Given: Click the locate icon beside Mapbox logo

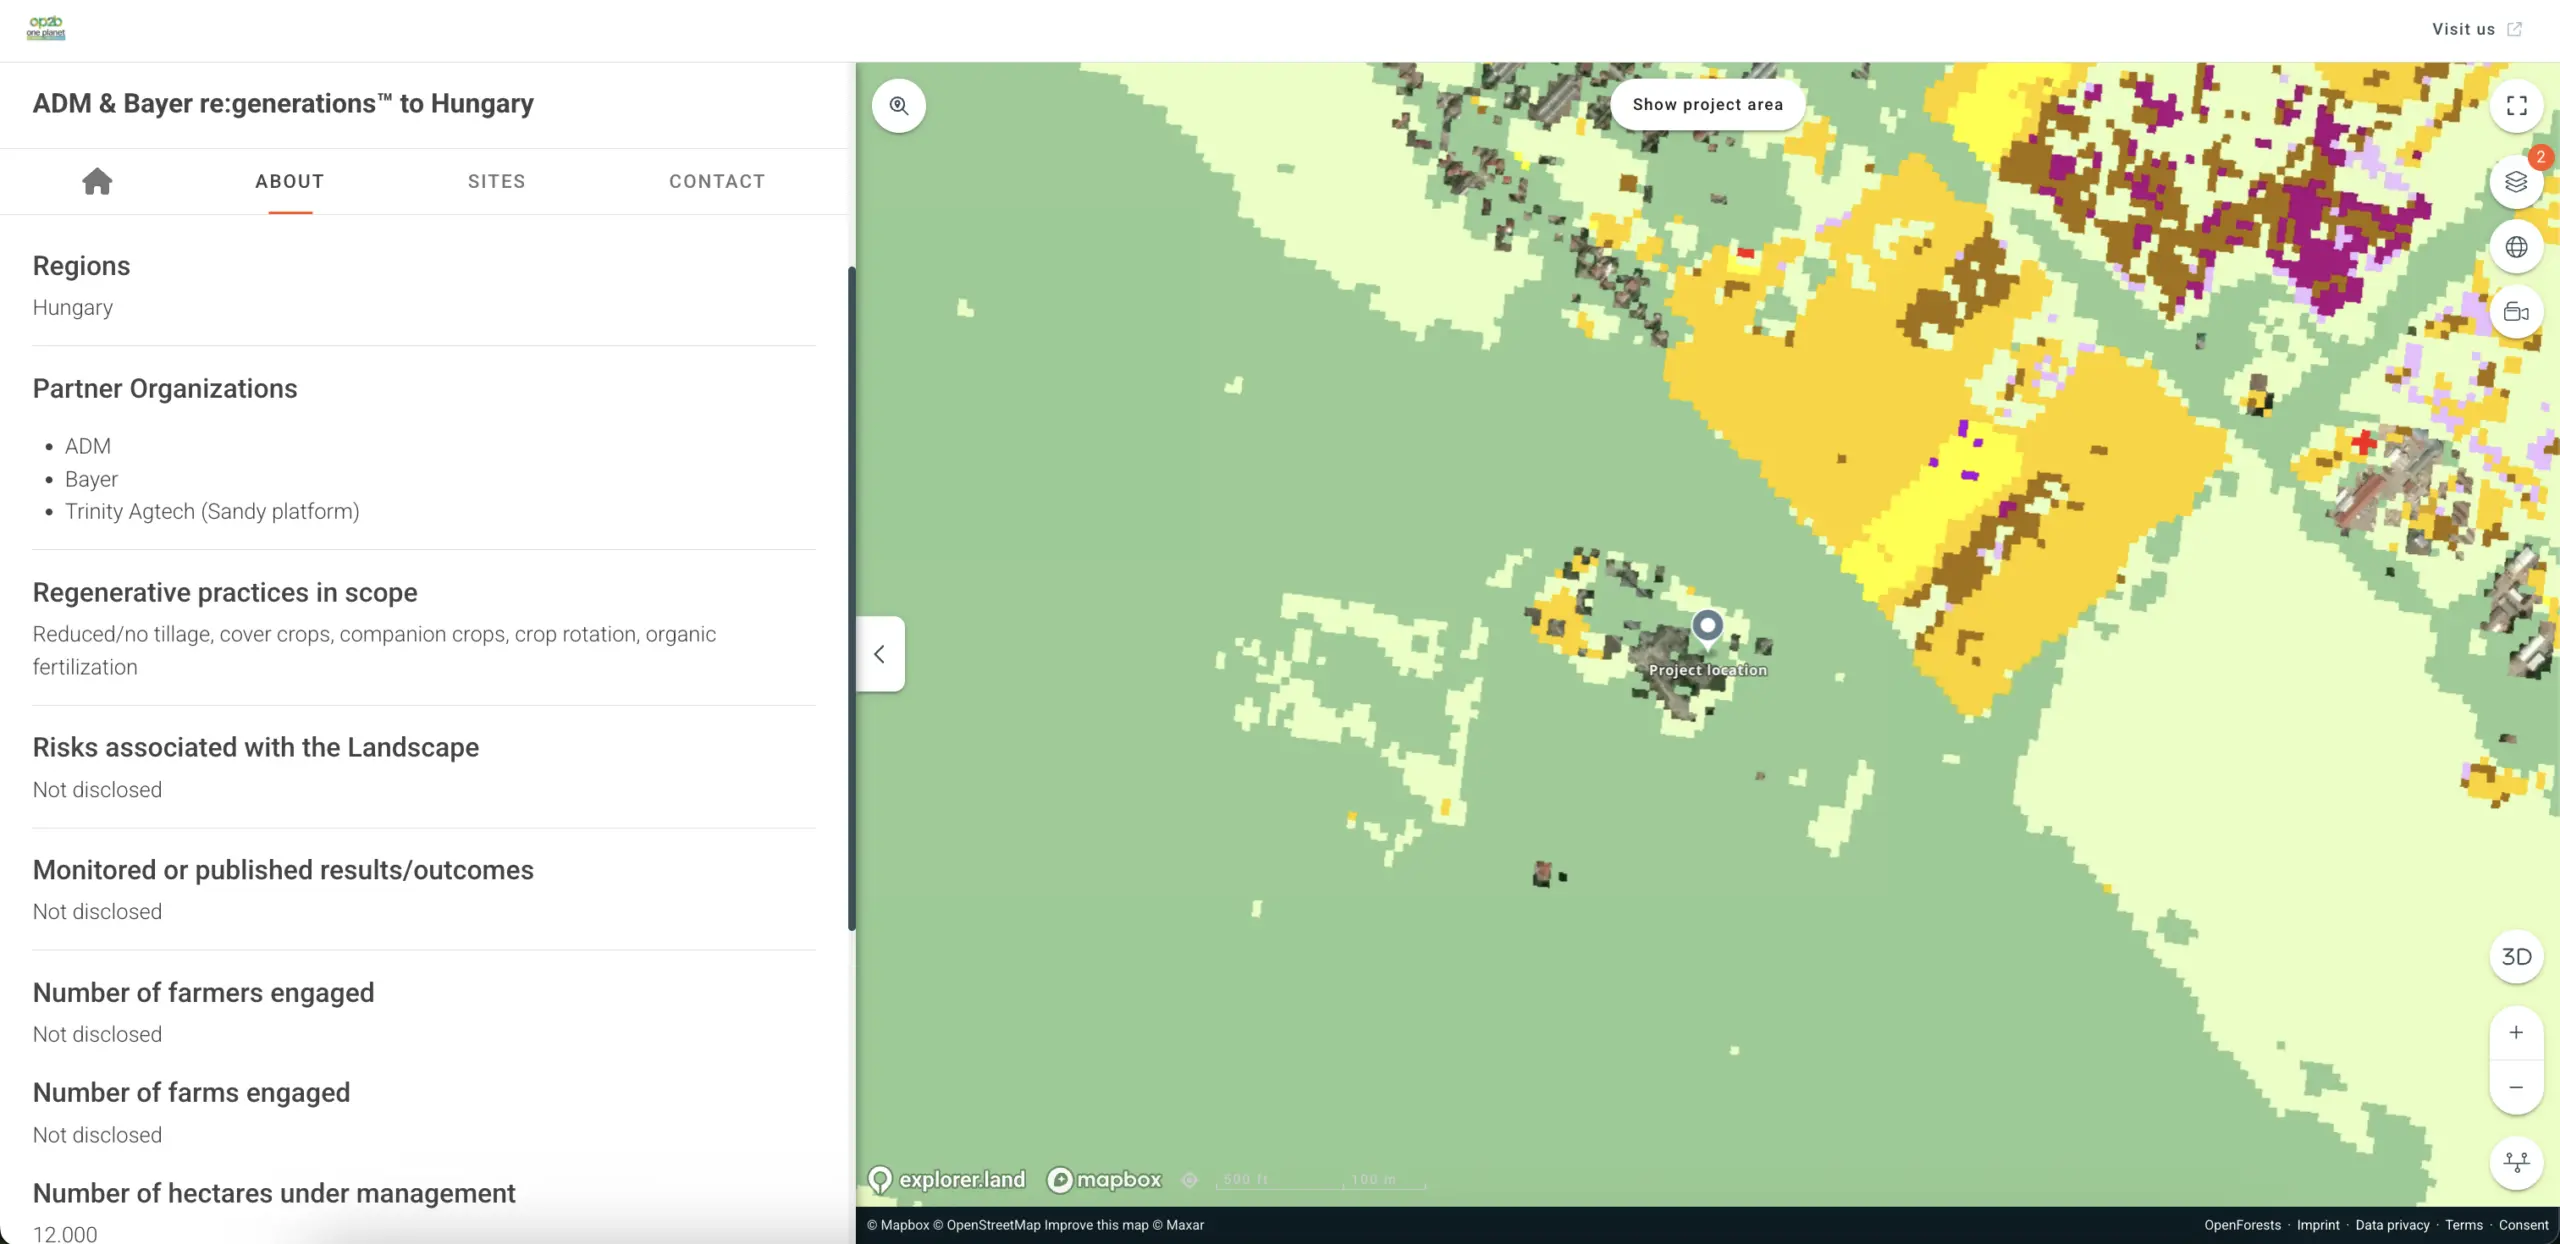Looking at the screenshot, I should coord(1189,1180).
